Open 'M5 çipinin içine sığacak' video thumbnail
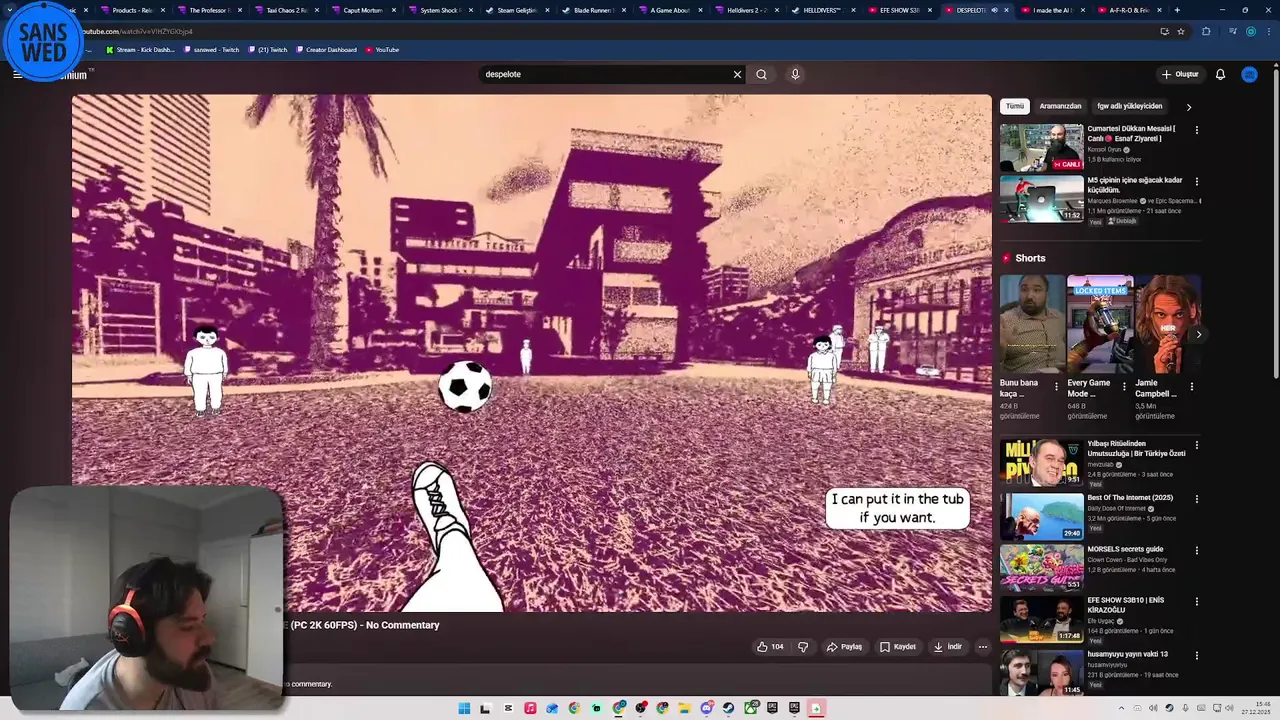The width and height of the screenshot is (1280, 720). pyautogui.click(x=1041, y=199)
